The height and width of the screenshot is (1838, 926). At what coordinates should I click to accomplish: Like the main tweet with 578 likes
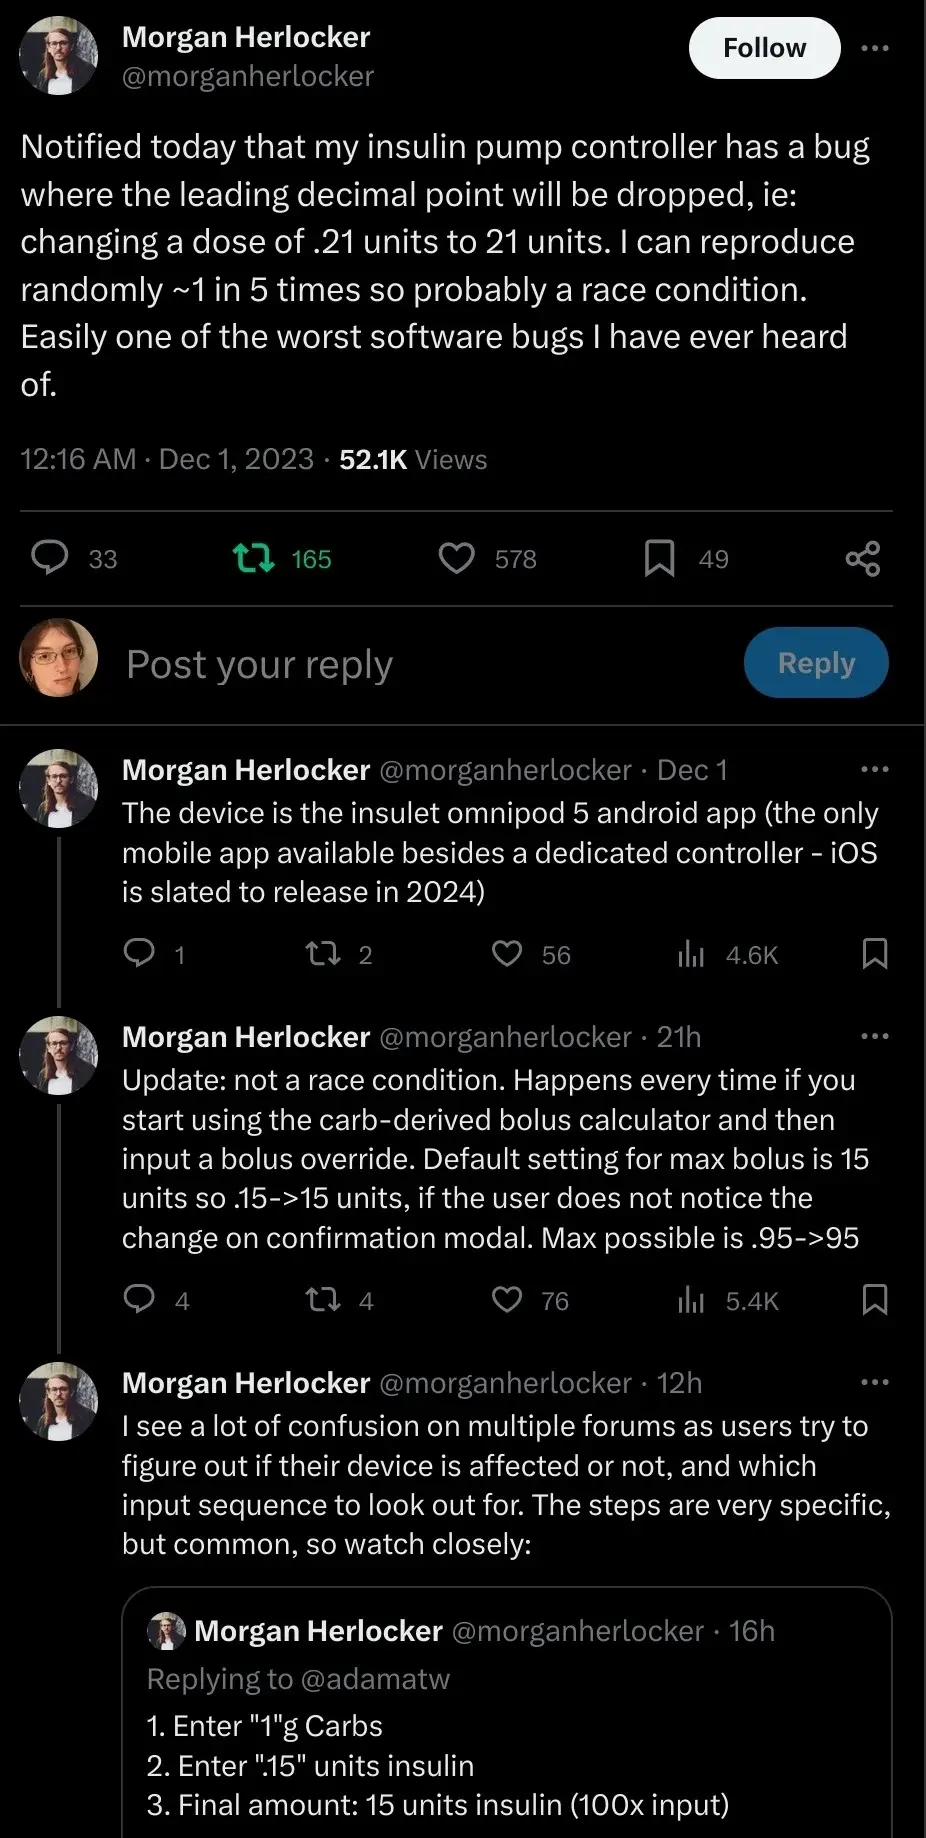[457, 558]
